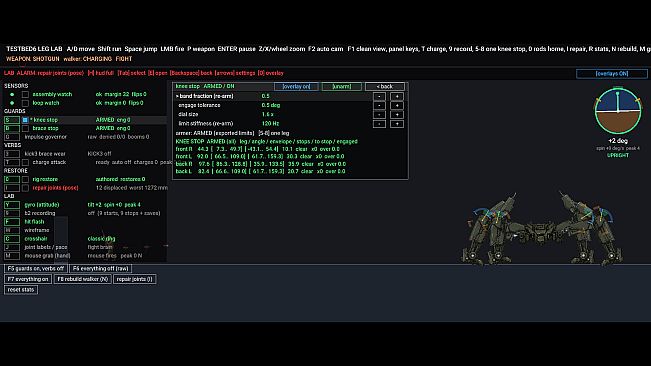
Task: Click the M key box for mouse grab
Action: click(x=12, y=256)
